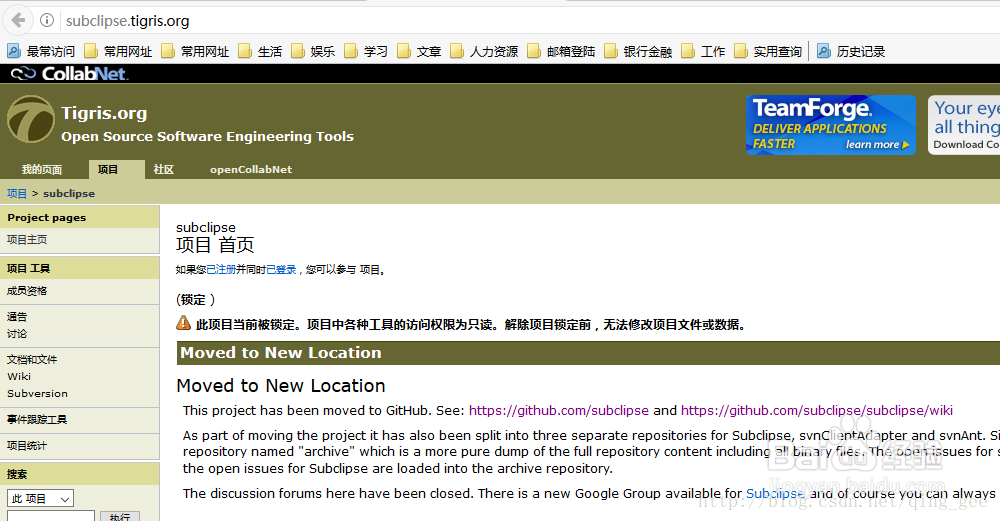Click the browser back arrow button
1000x521 pixels.
point(18,20)
